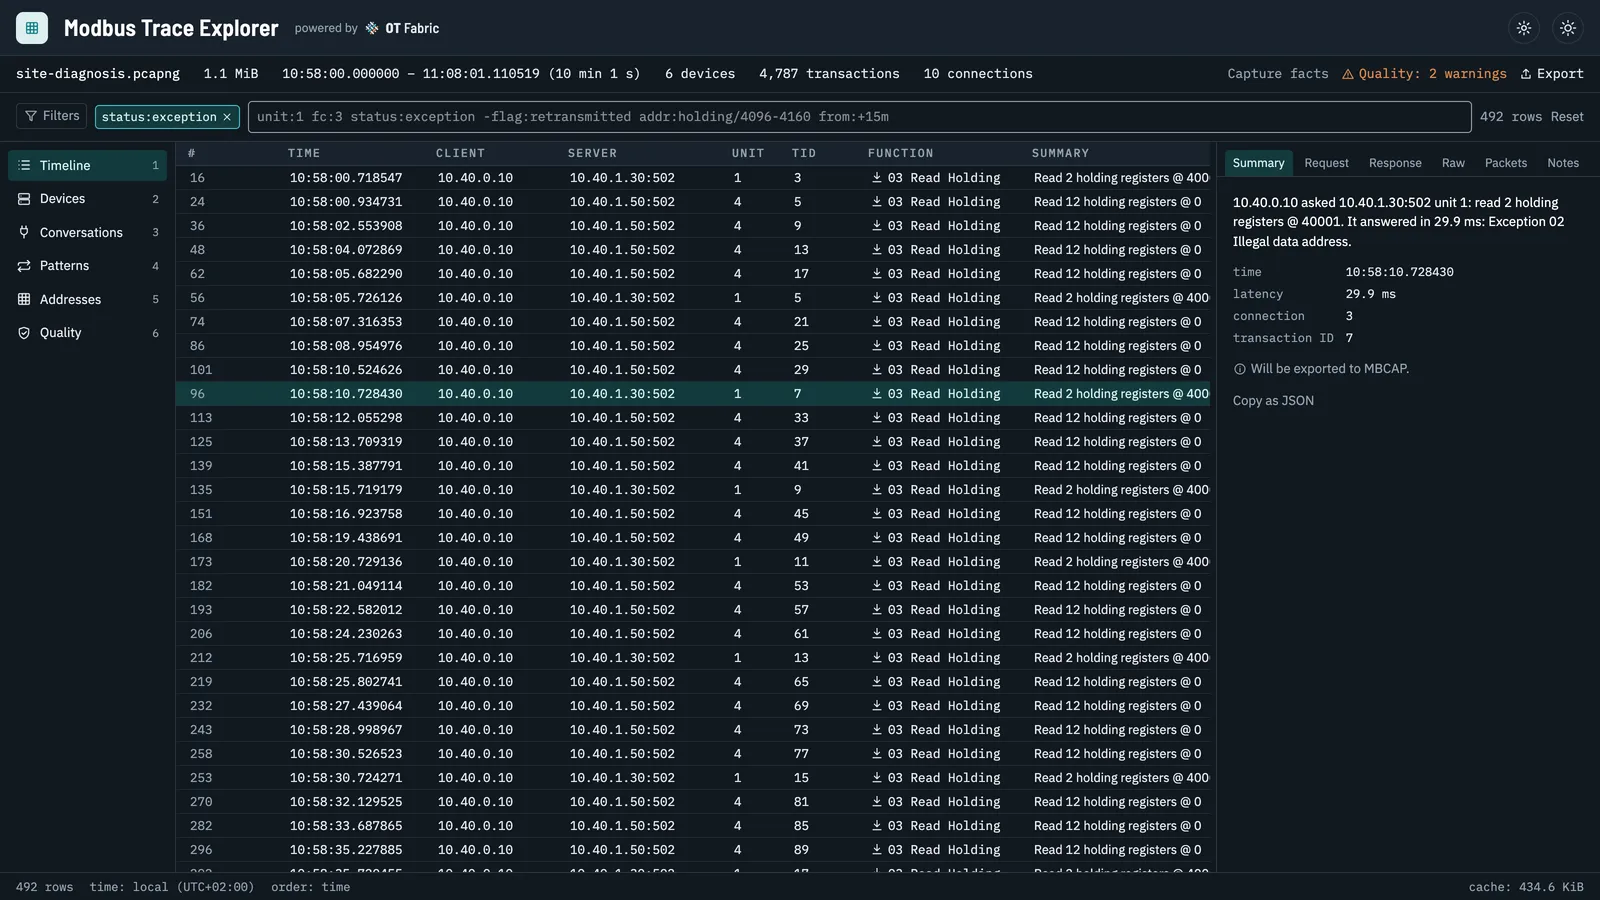Image resolution: width=1600 pixels, height=900 pixels.
Task: Switch to the Raw tab
Action: (1453, 163)
